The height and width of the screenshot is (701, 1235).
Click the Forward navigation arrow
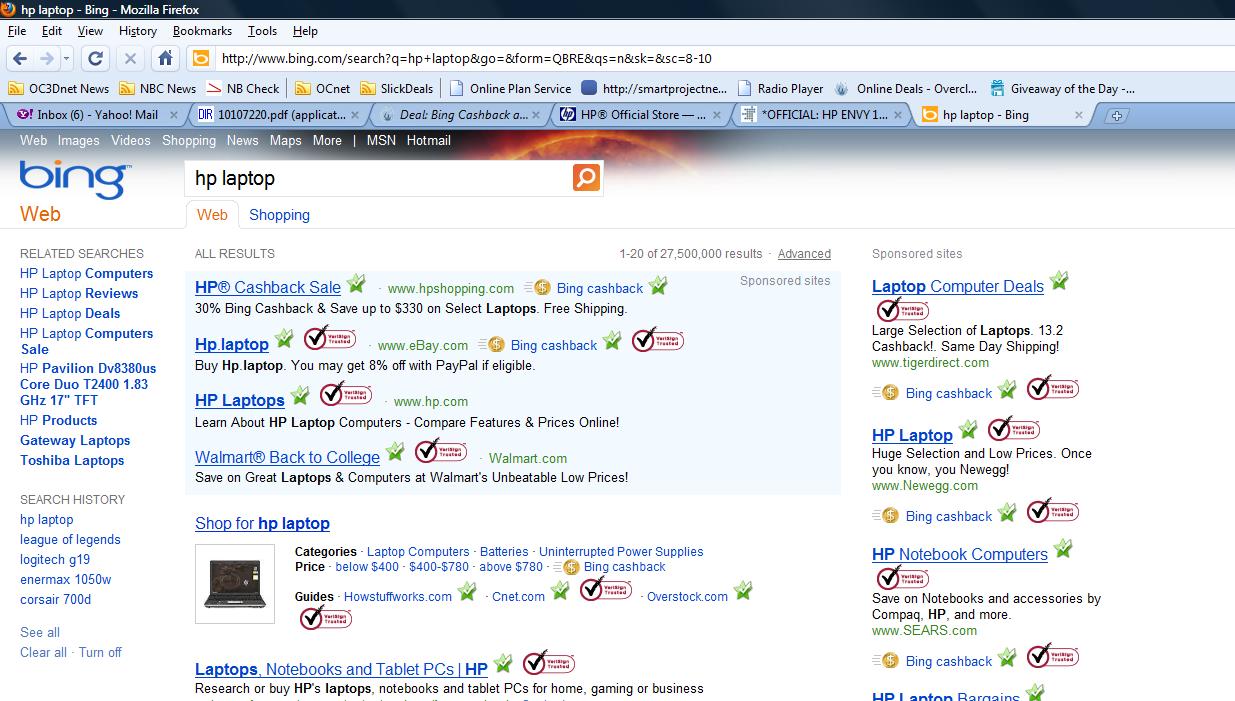47,58
